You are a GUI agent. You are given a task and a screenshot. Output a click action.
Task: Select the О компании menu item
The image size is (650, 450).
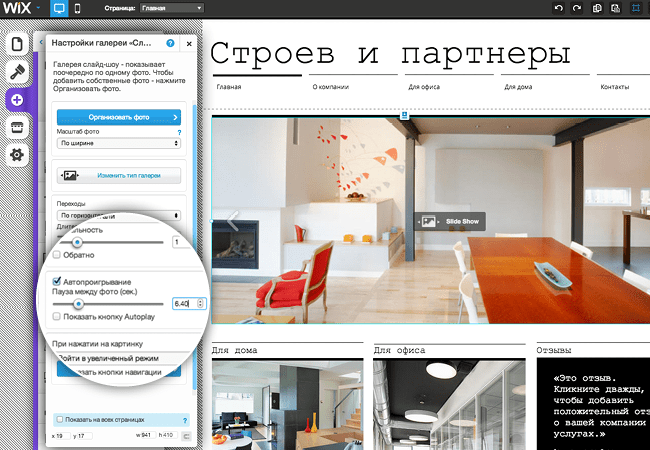point(331,87)
